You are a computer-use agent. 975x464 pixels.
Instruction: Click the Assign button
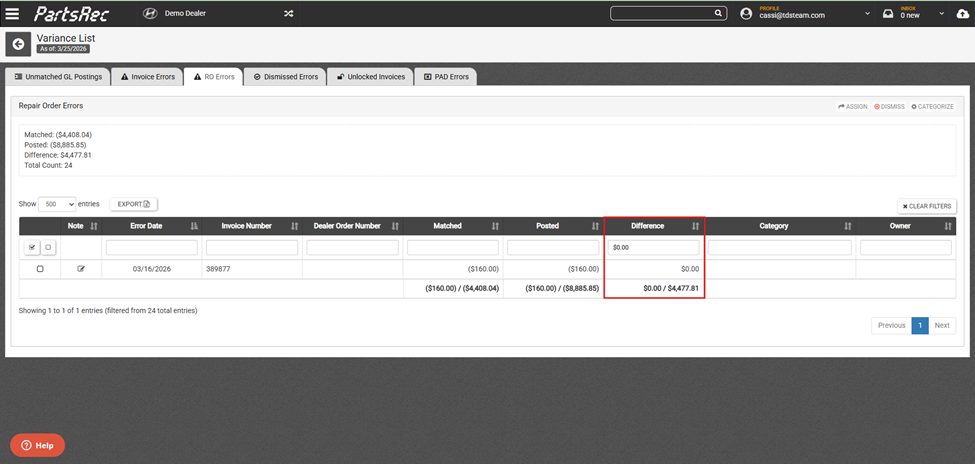coord(853,106)
